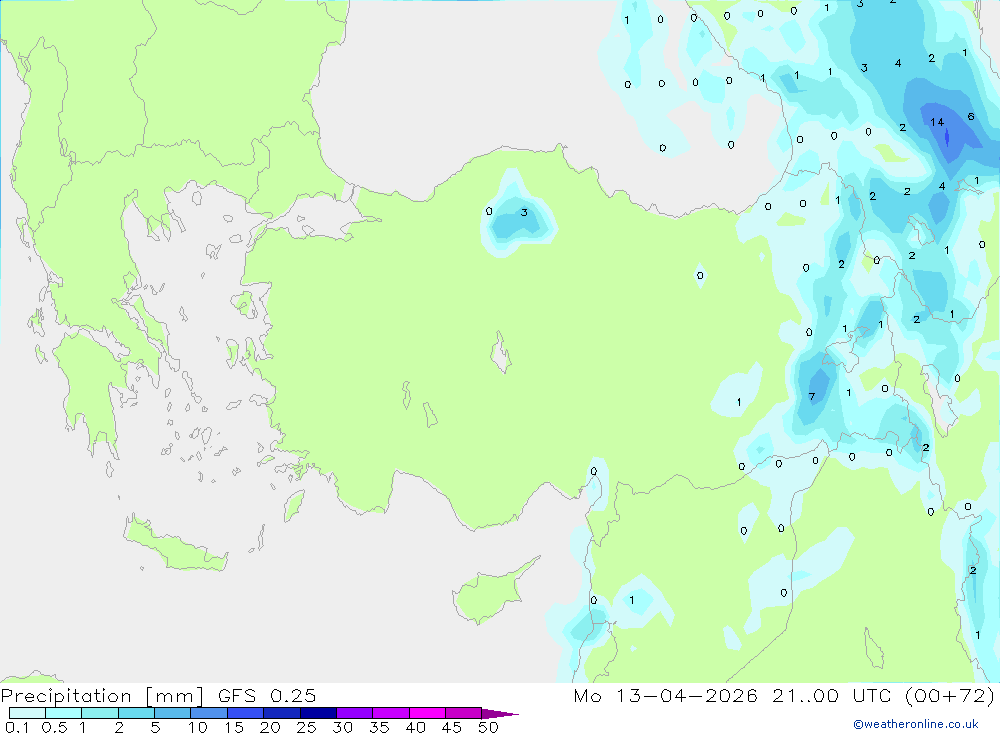Click legend label '50'
Screen dimensions: 1000x733
pos(488,727)
